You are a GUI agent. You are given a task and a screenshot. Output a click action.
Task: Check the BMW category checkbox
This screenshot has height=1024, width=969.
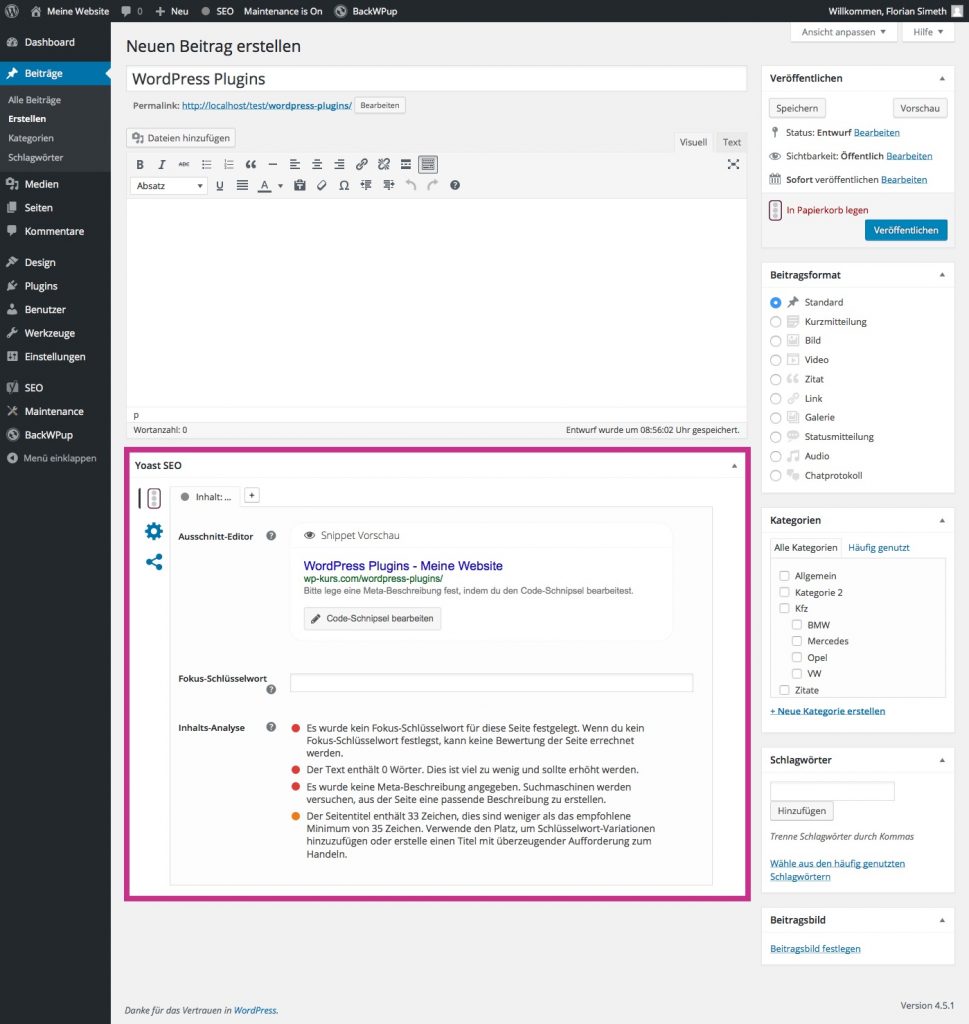pyautogui.click(x=796, y=624)
